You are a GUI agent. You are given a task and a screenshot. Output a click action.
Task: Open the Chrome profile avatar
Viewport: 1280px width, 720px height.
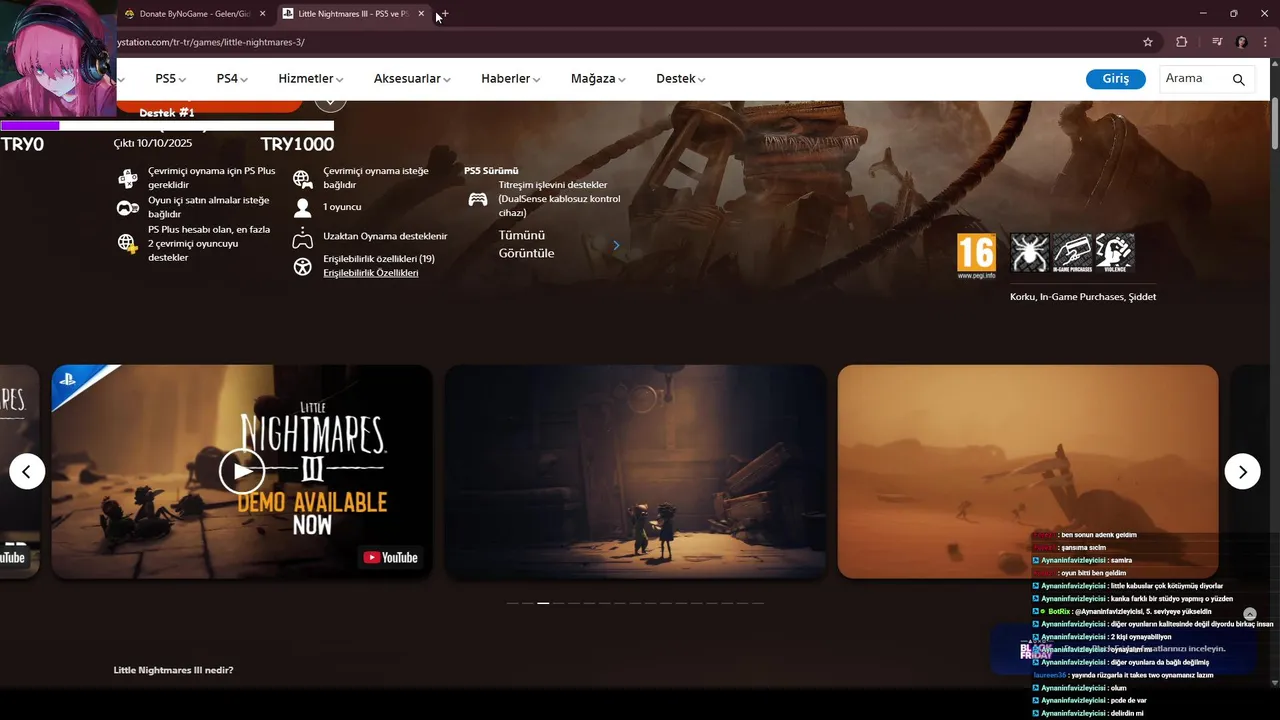[x=1242, y=42]
